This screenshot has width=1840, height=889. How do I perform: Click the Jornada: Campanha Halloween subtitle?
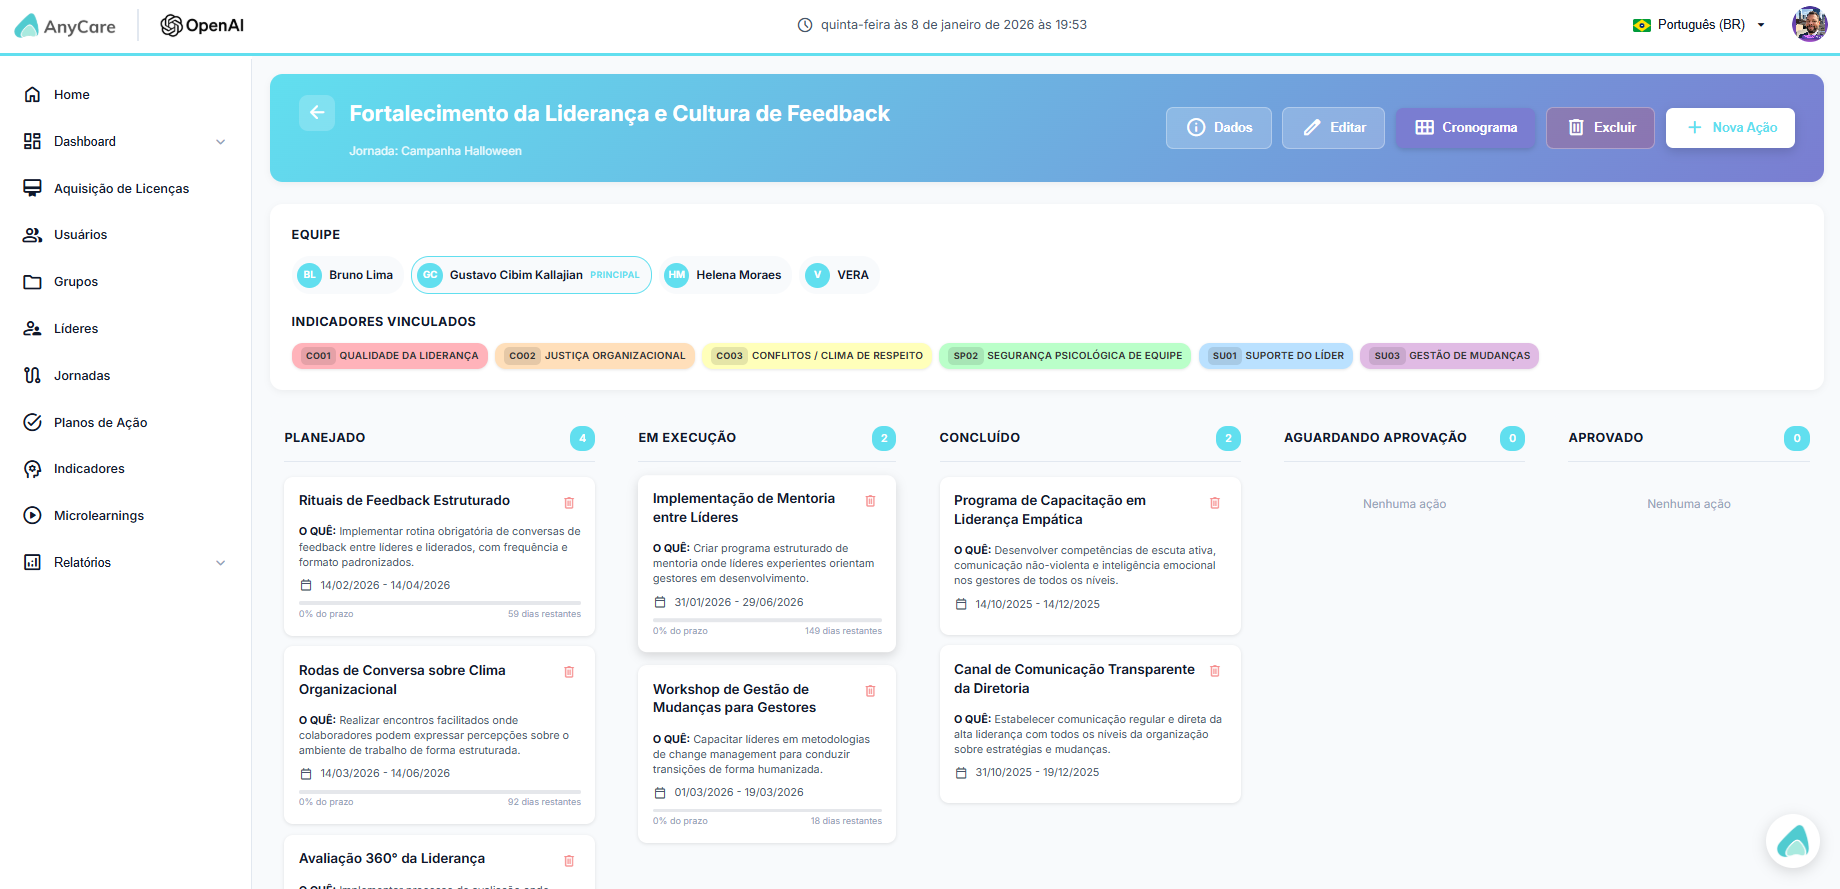click(435, 151)
